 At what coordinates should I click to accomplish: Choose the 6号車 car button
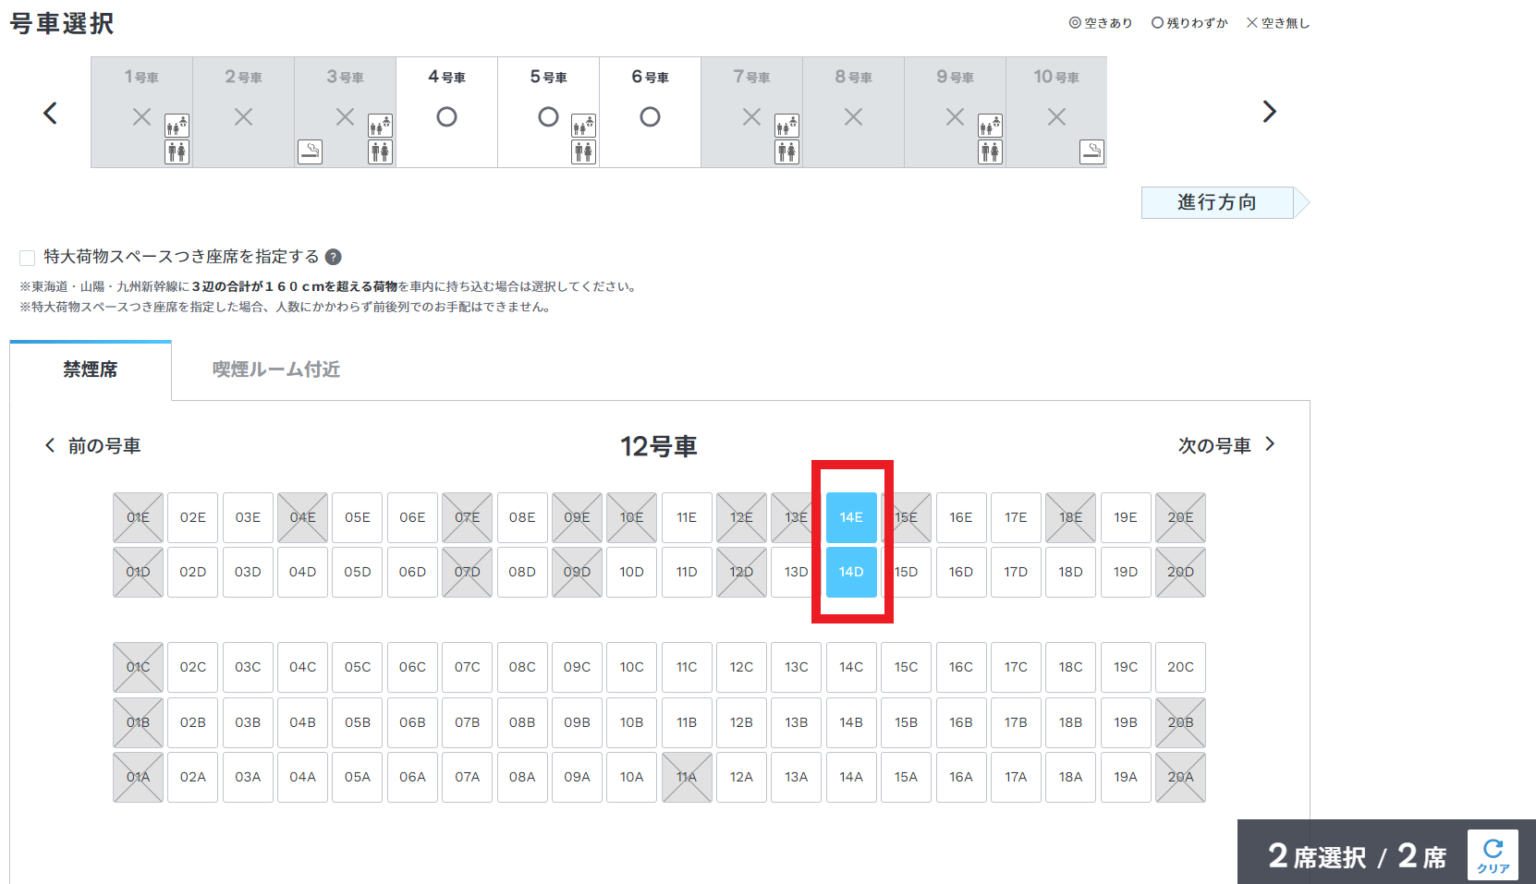(x=650, y=111)
